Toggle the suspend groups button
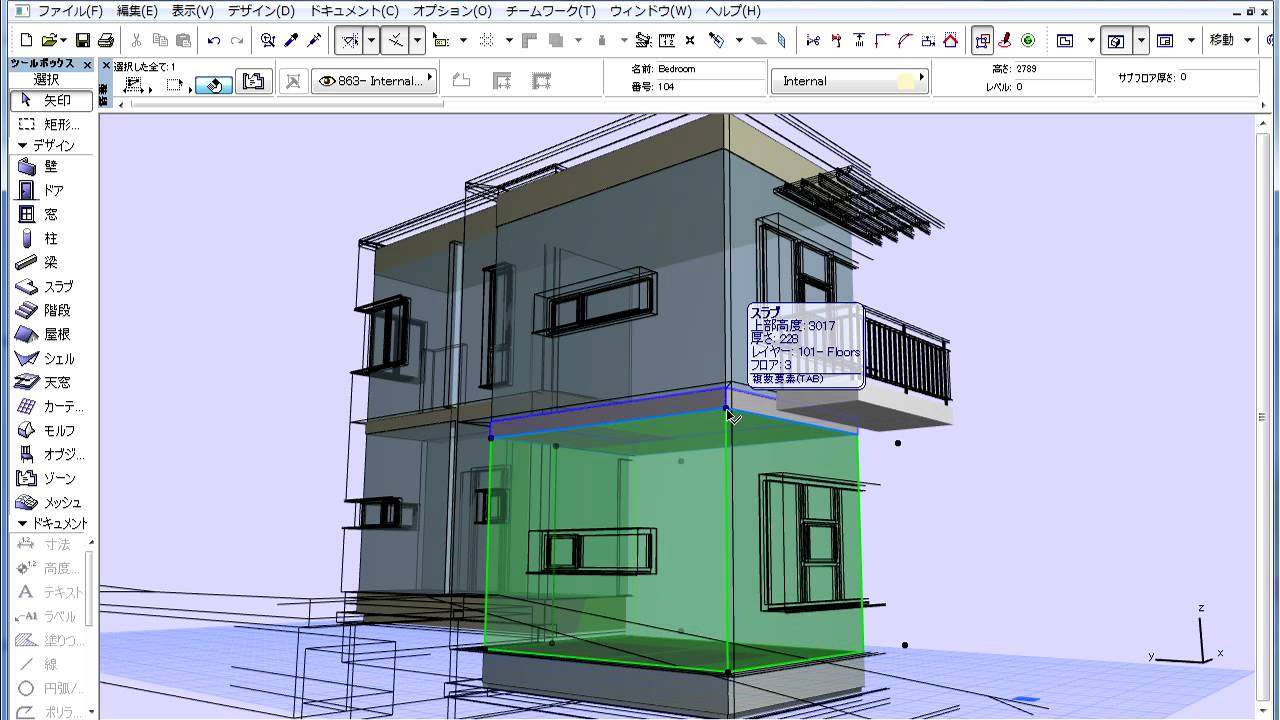Screen dimensions: 1280x720 pyautogui.click(x=982, y=40)
